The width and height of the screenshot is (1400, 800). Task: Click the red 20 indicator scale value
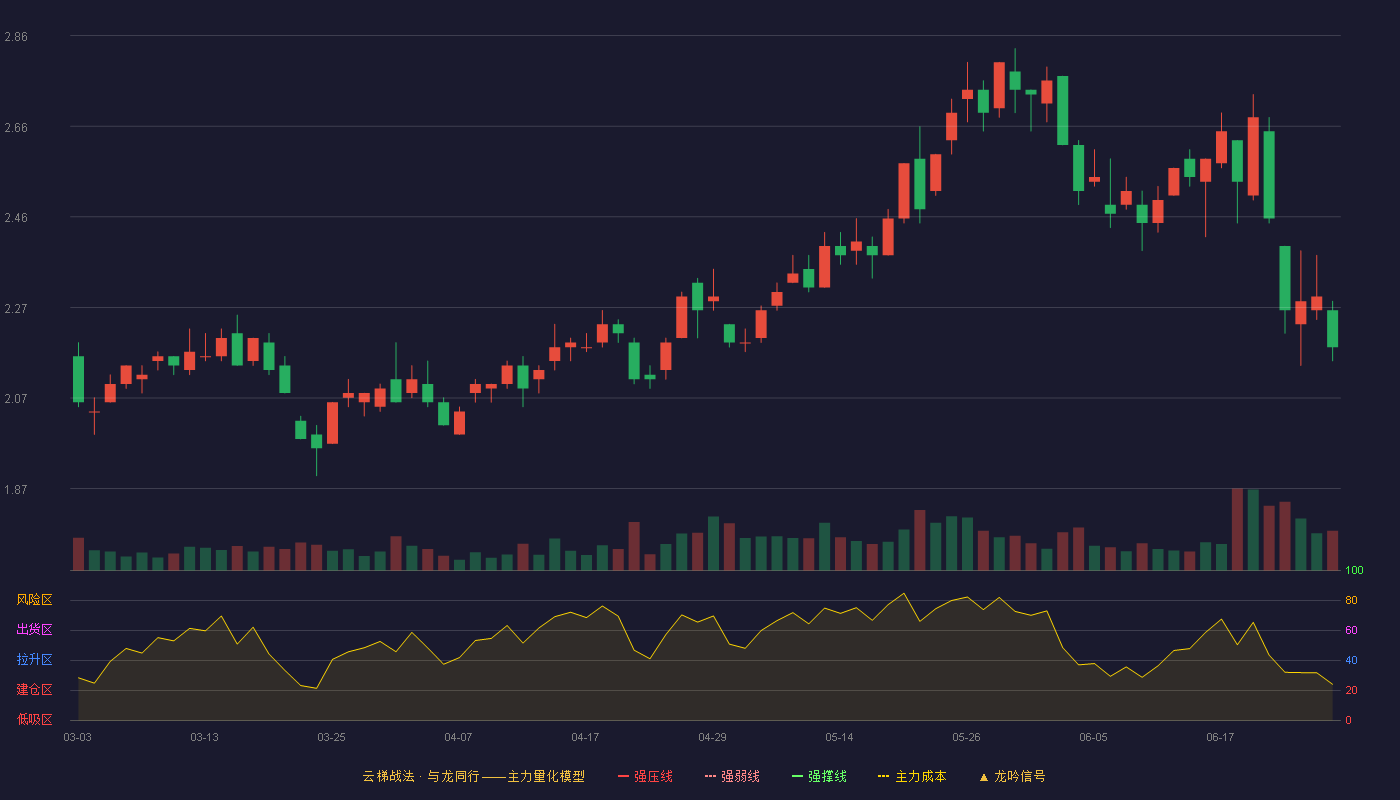(x=1351, y=691)
